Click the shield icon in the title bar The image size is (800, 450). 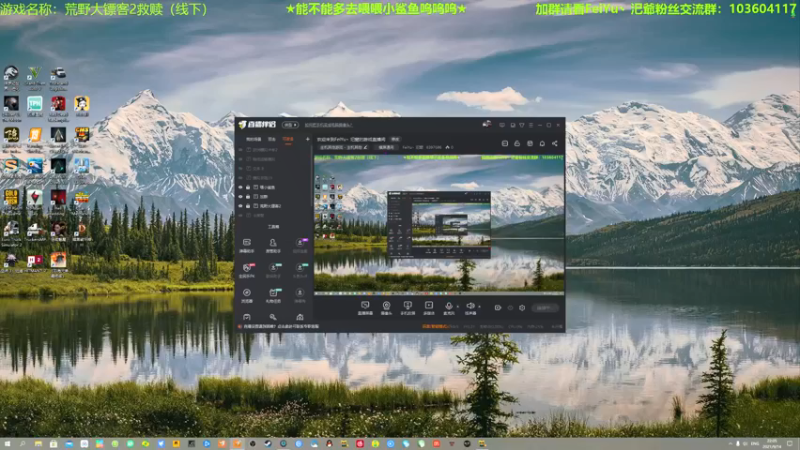521,125
